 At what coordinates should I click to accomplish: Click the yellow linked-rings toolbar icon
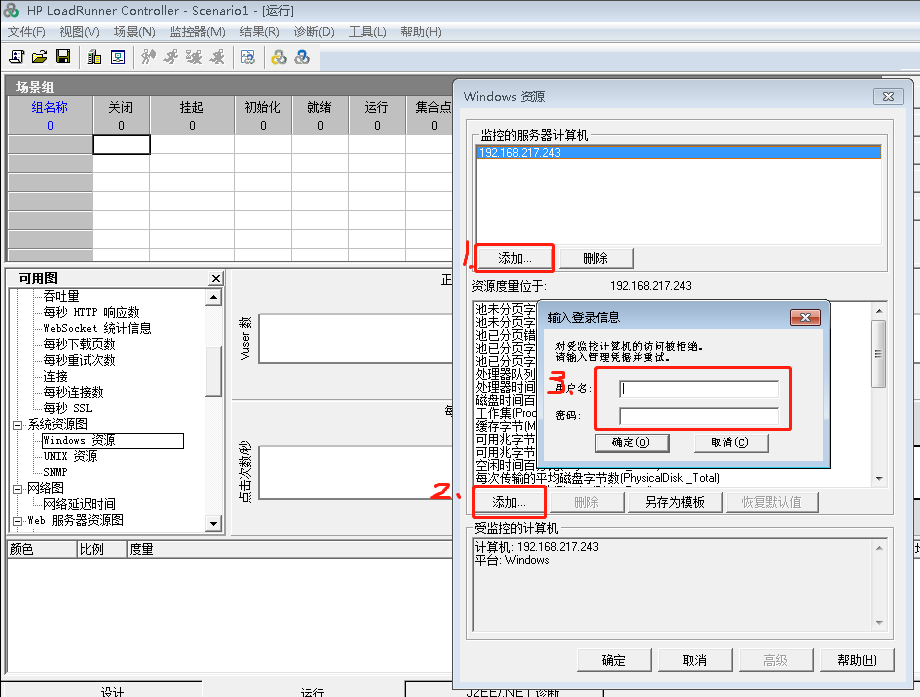[x=279, y=57]
